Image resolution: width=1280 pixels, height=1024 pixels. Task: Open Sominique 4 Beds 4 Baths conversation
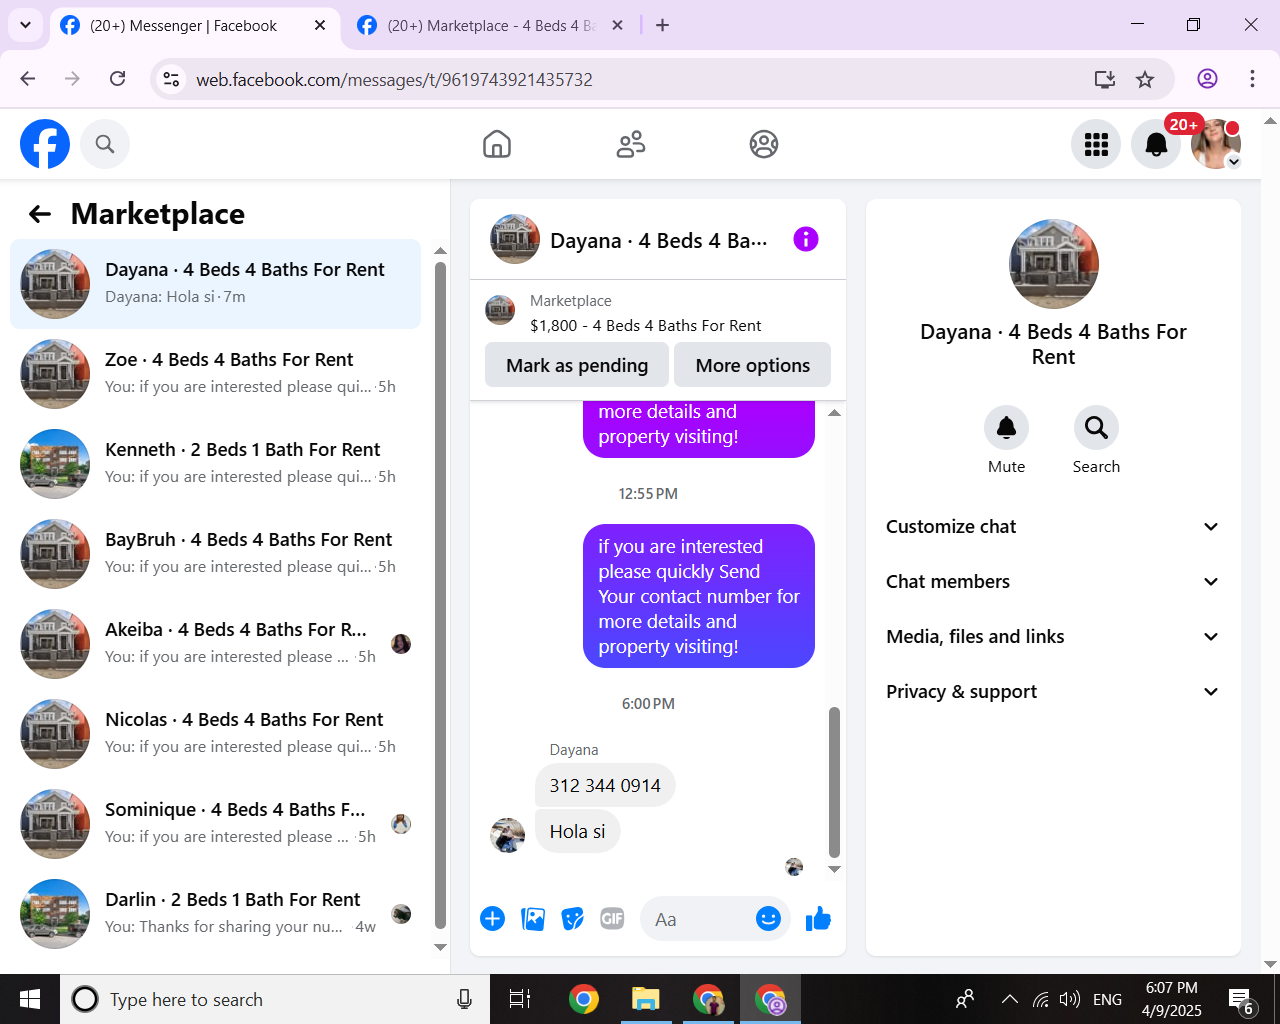coord(215,824)
